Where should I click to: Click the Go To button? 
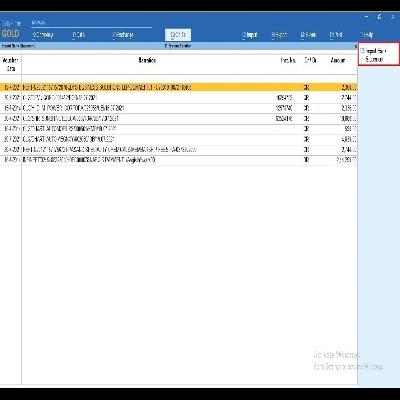(x=178, y=35)
